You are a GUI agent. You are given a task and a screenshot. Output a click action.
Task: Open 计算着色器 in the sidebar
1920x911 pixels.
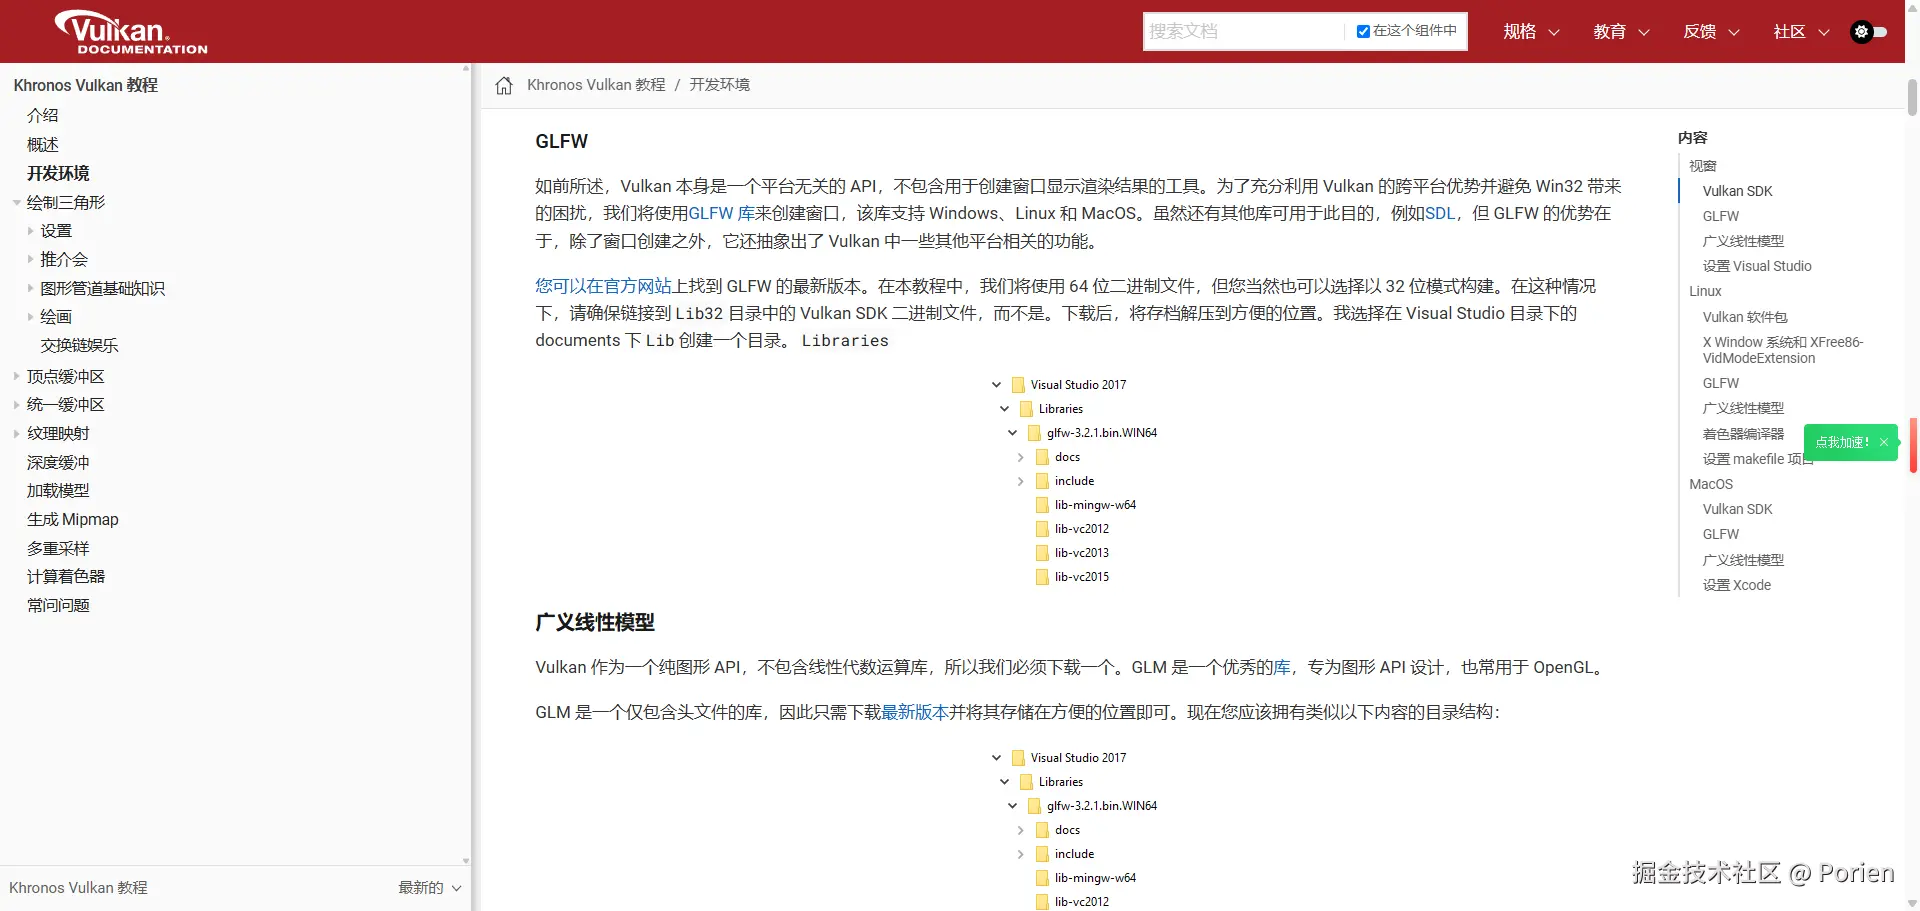coord(66,577)
